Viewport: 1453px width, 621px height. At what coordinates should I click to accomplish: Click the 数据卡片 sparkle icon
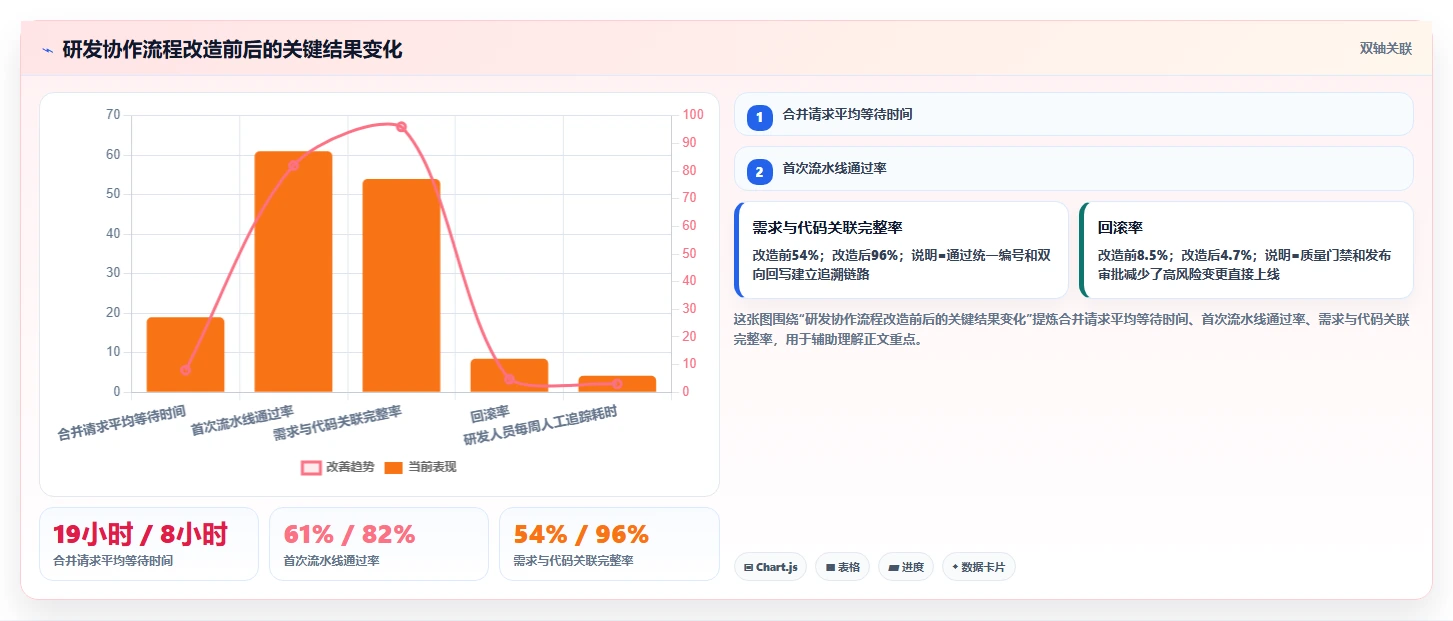coord(955,567)
